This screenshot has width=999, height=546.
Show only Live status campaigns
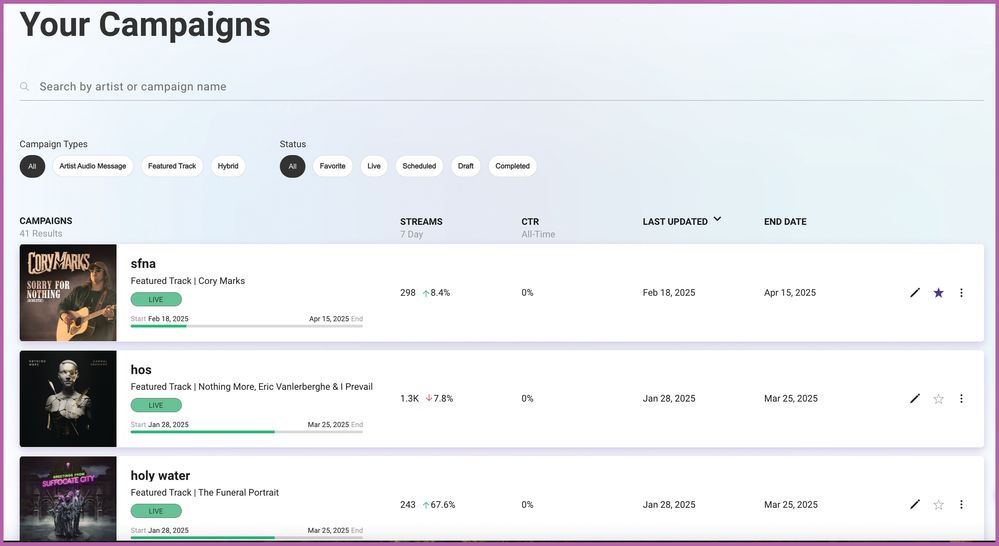coord(374,166)
